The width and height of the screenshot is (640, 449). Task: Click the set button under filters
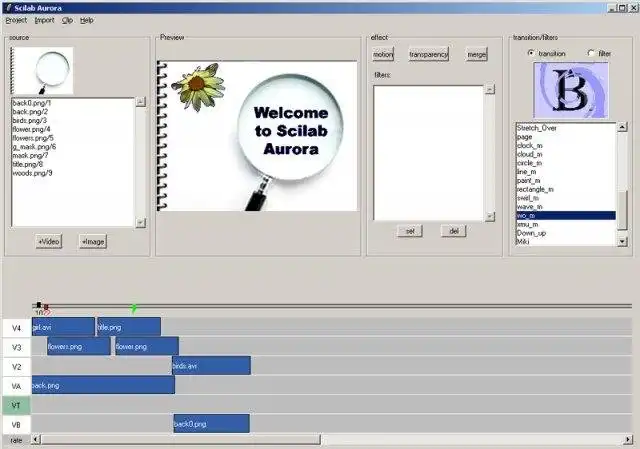410,231
